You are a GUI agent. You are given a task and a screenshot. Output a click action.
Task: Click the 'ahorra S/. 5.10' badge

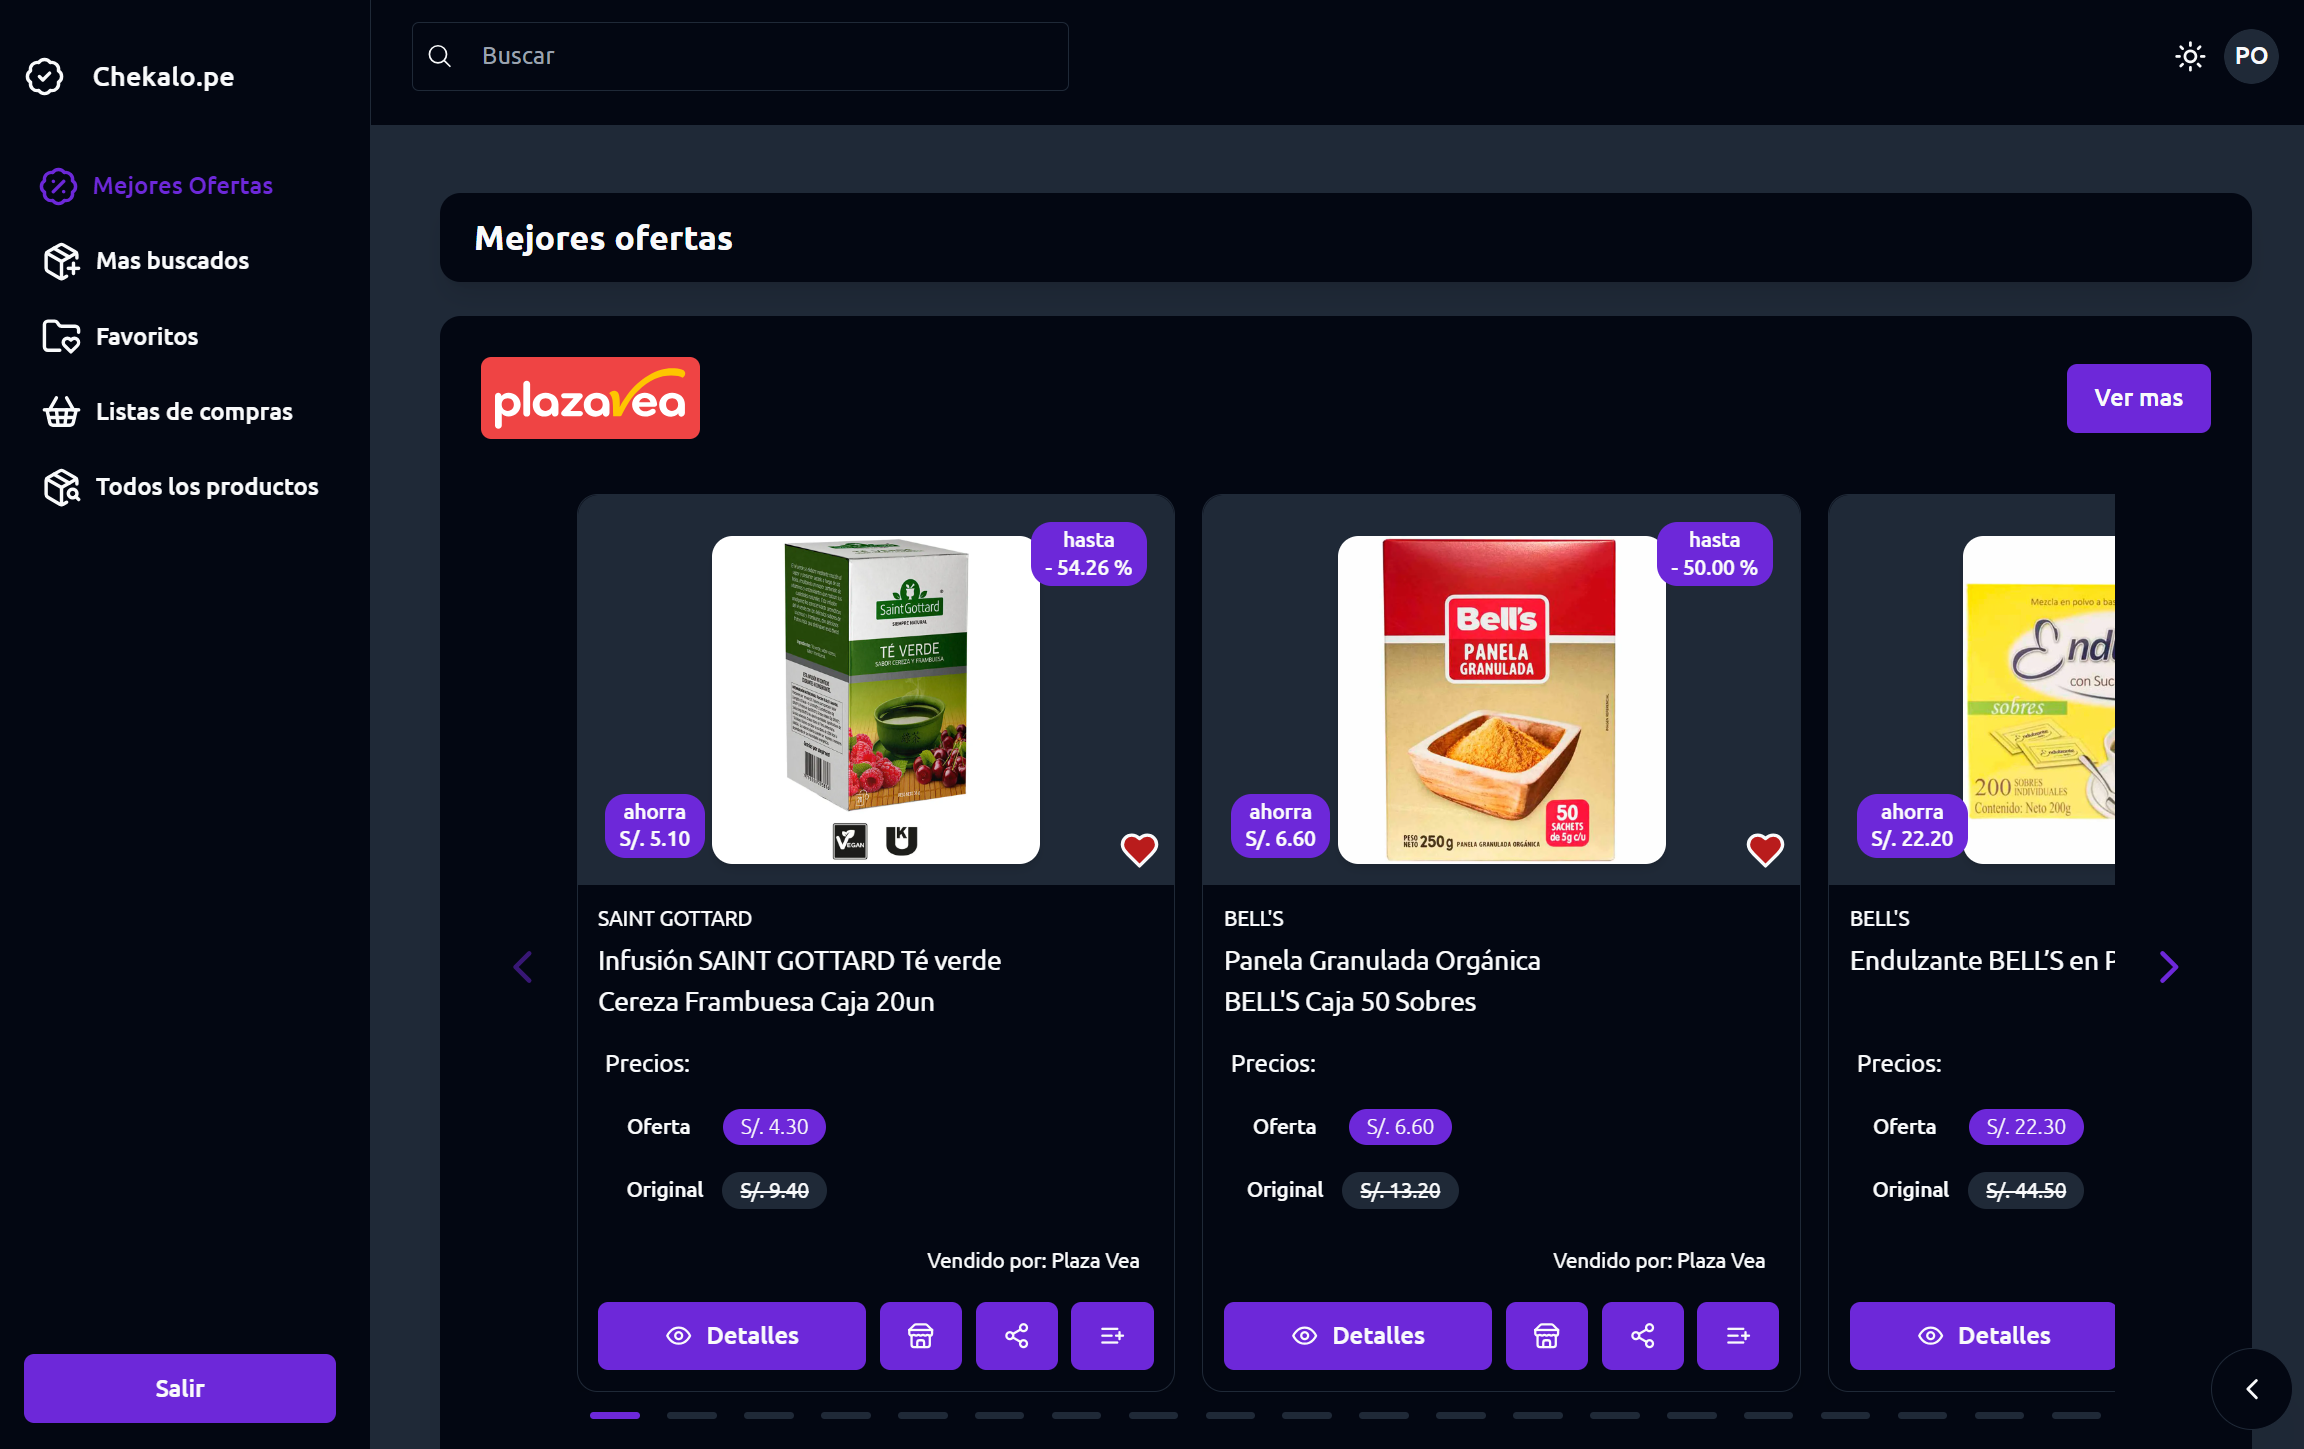point(655,826)
